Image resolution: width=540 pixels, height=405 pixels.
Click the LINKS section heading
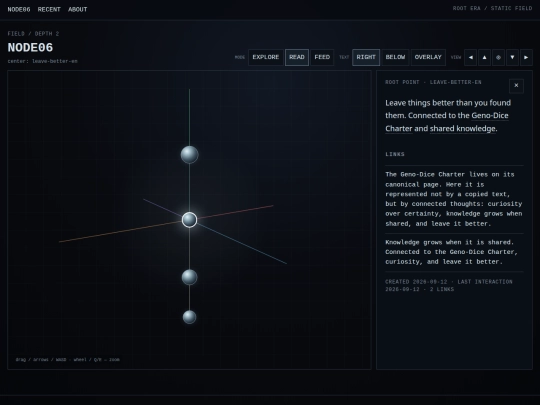395,154
